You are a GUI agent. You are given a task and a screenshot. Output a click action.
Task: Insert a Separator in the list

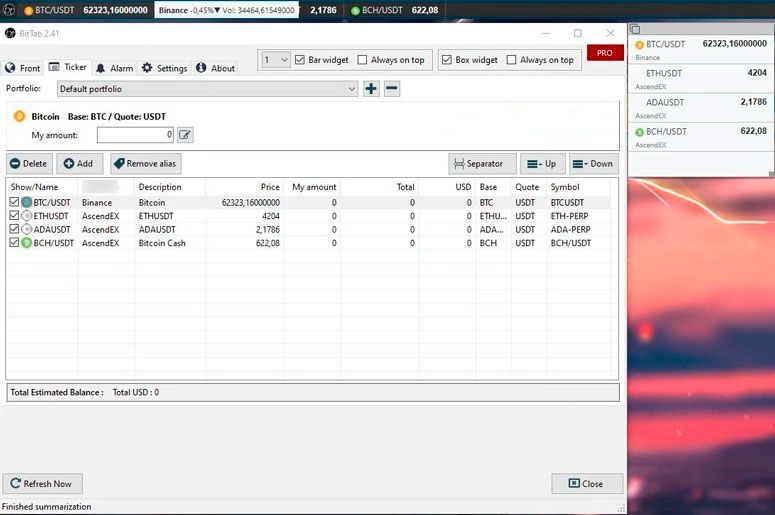[482, 164]
